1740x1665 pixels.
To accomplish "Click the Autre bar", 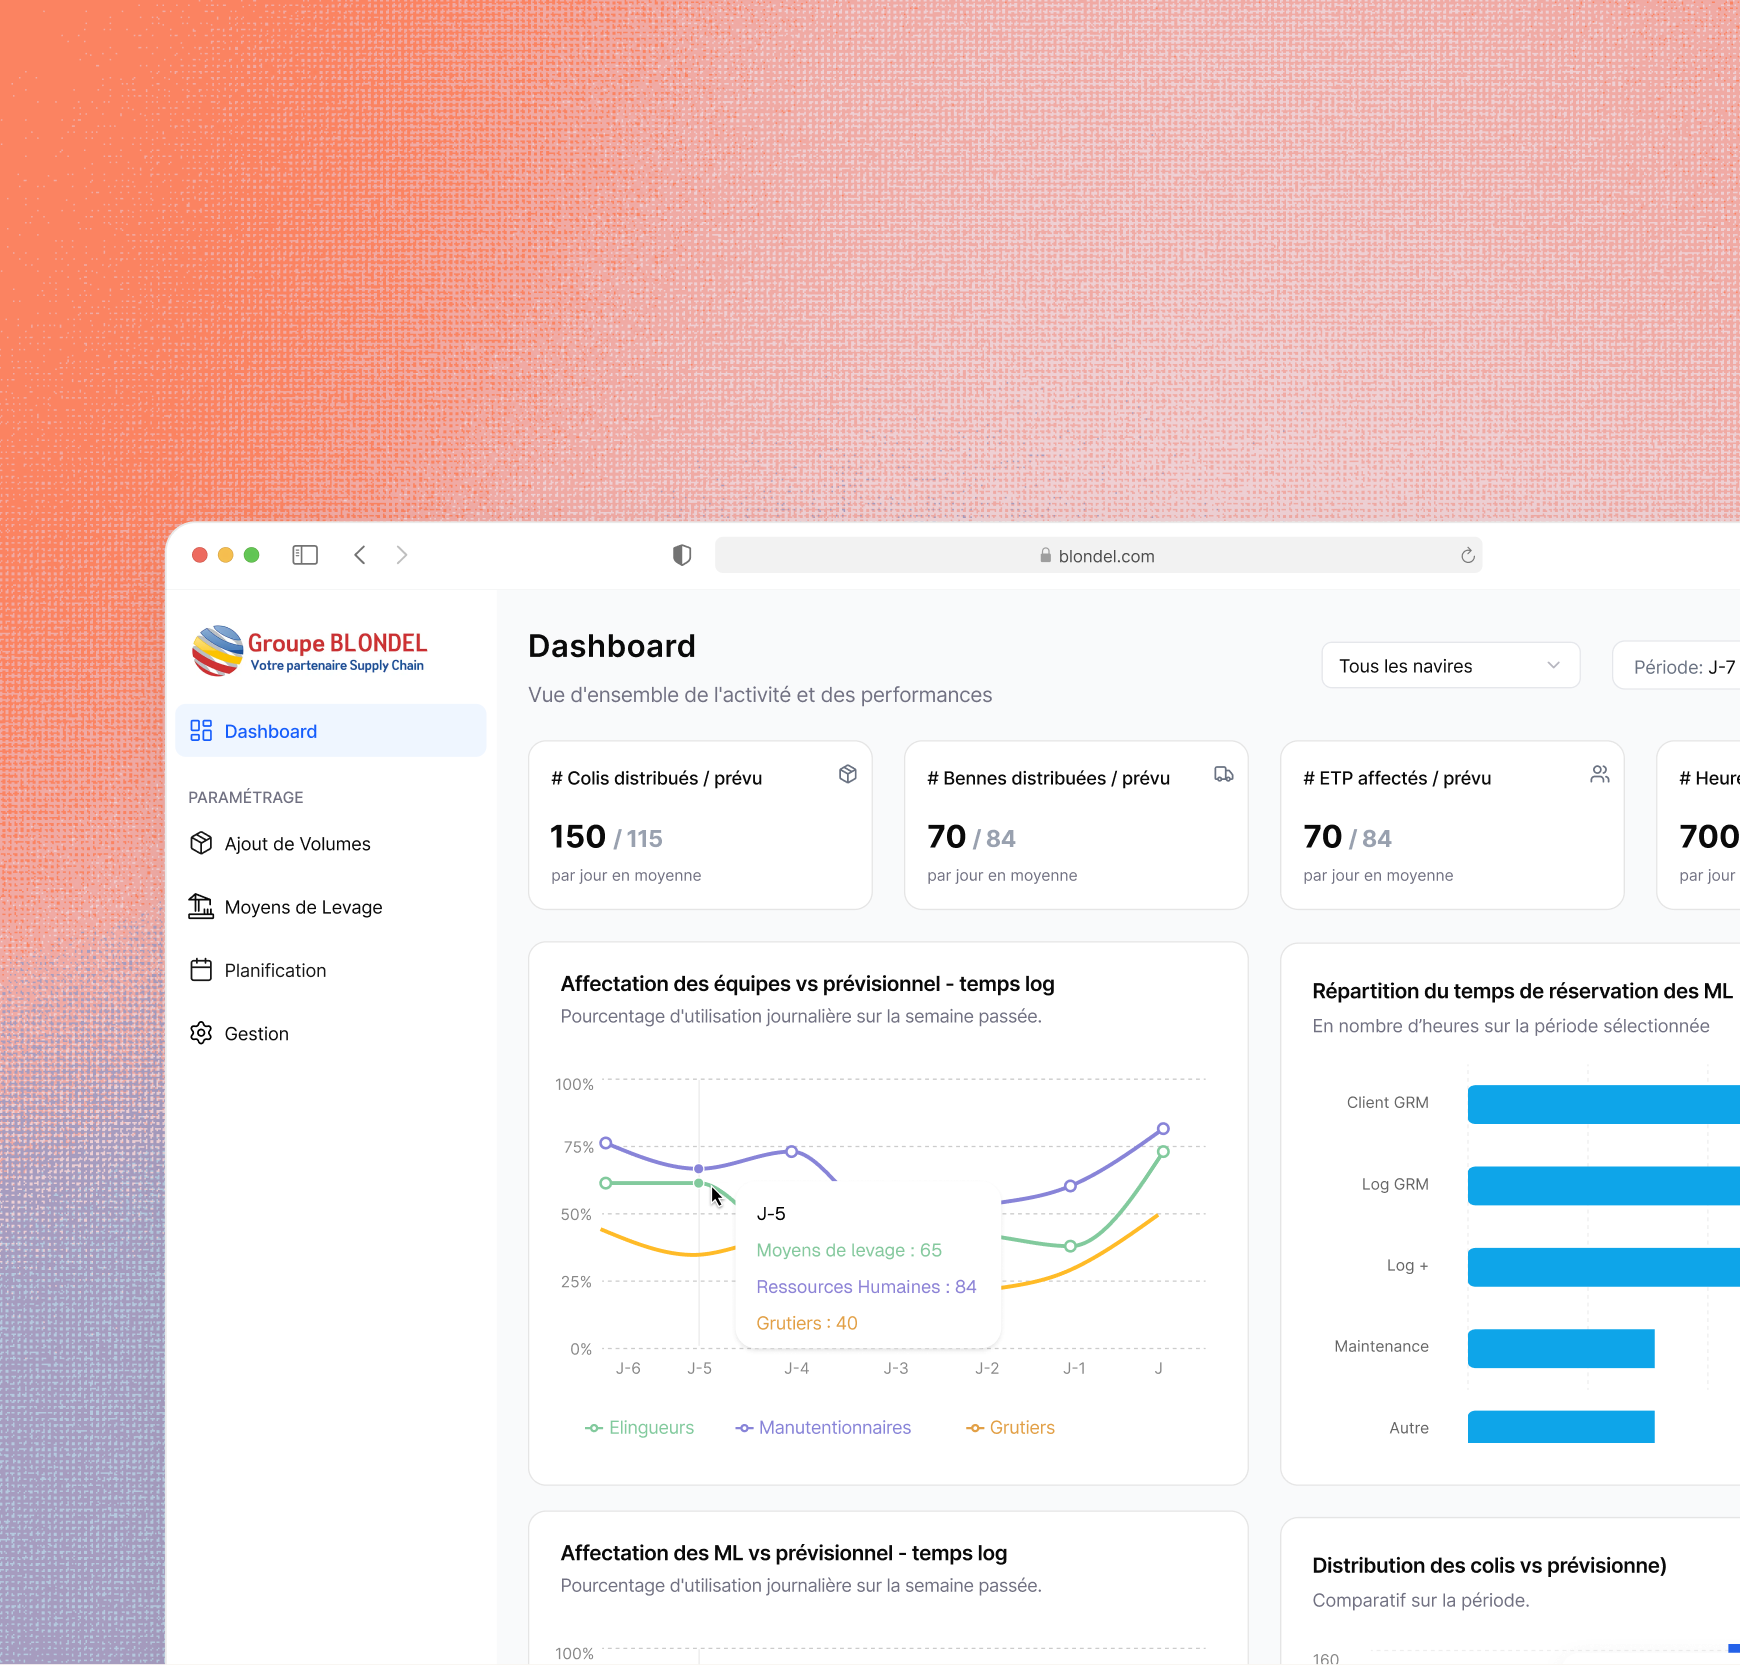I will point(1561,1427).
